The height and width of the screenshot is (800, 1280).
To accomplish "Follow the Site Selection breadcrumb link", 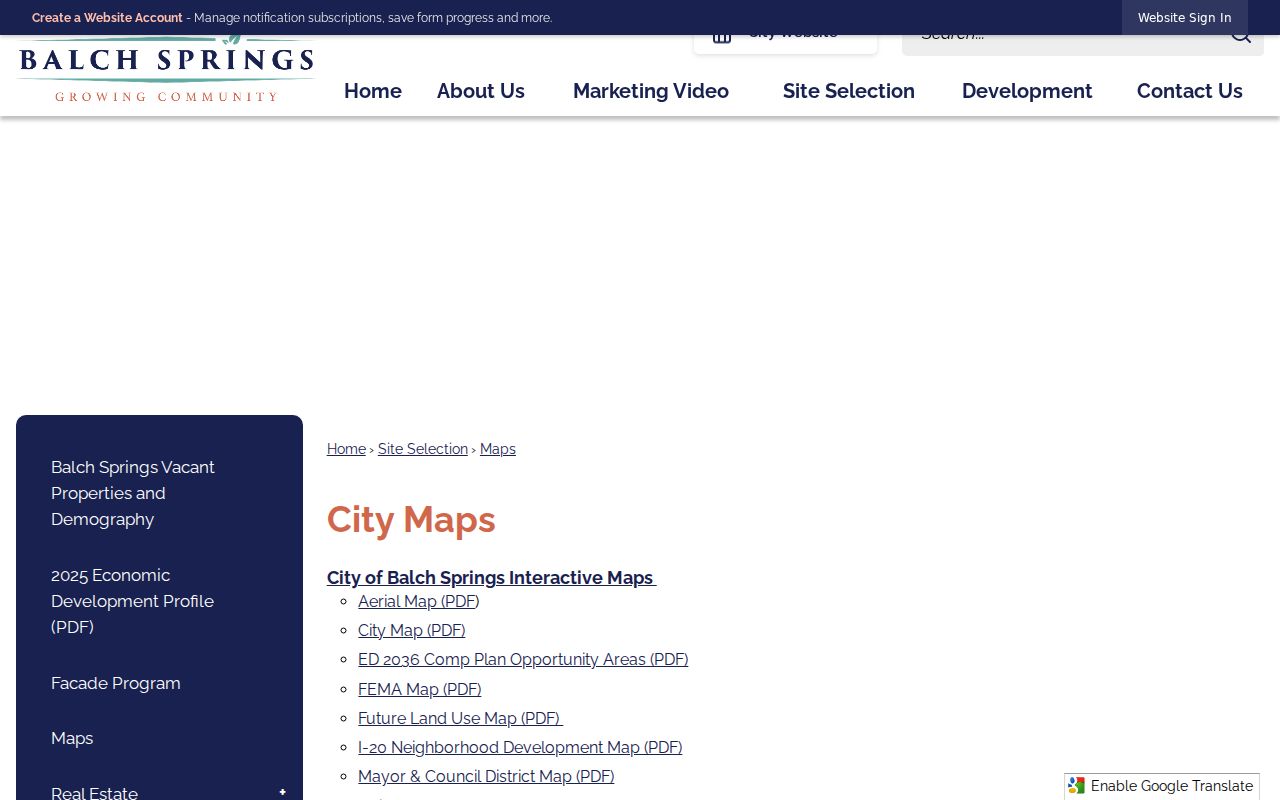I will pyautogui.click(x=423, y=449).
